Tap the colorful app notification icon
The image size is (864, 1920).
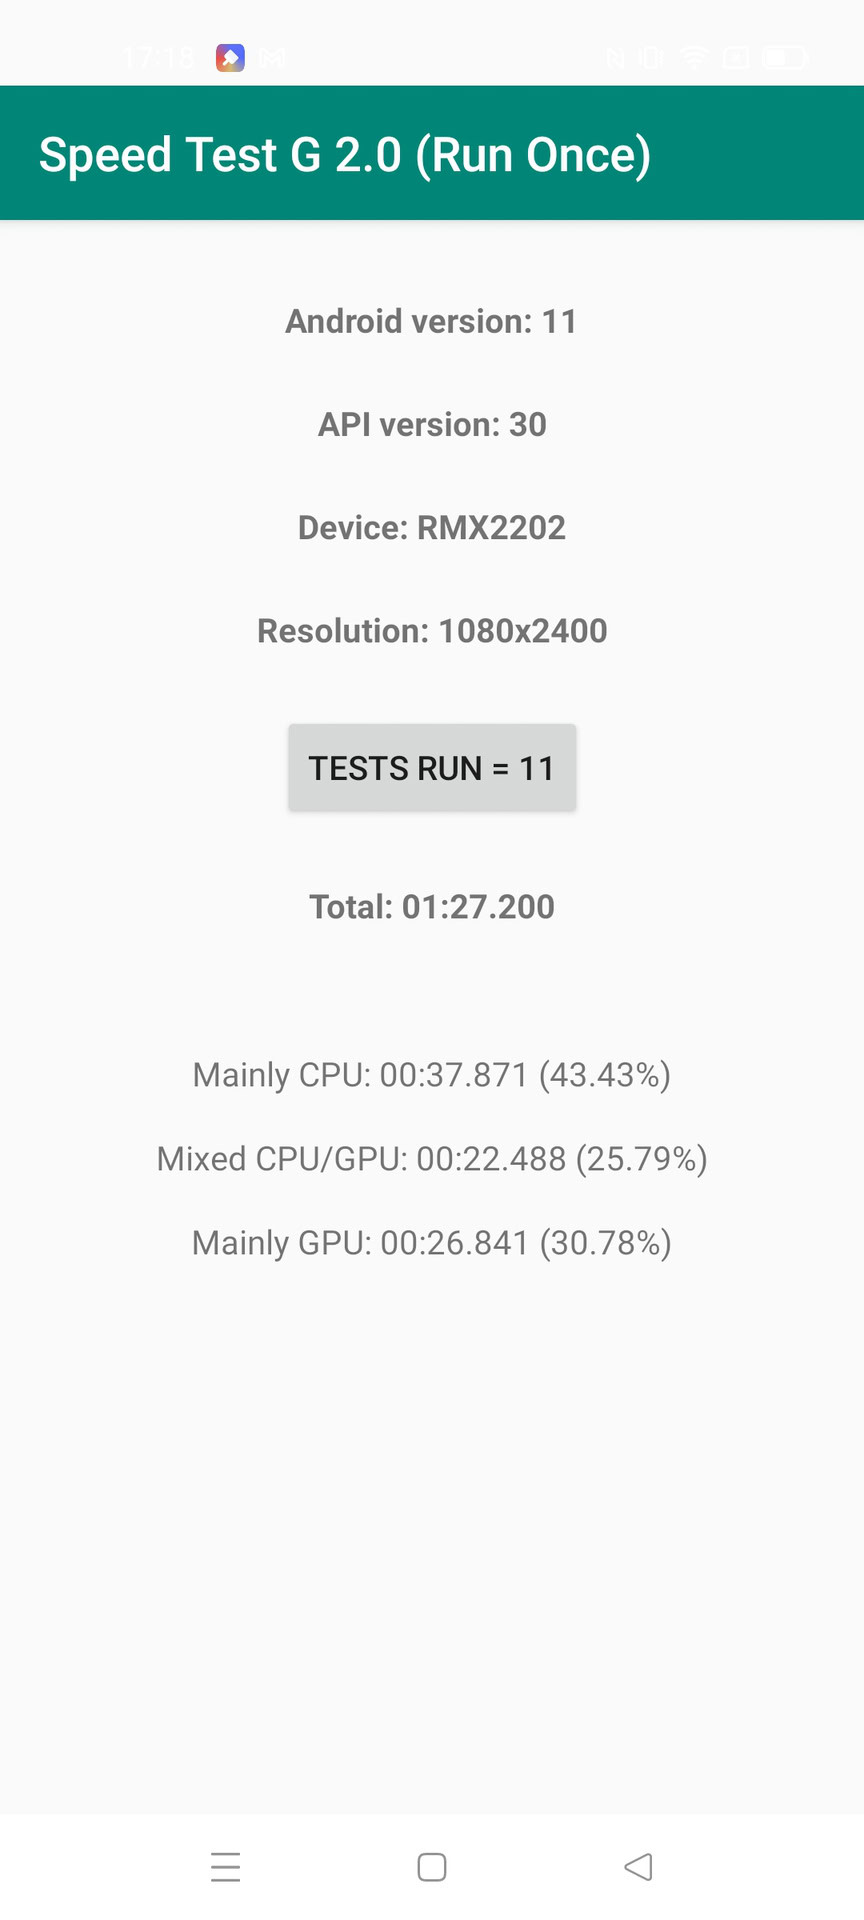(230, 58)
